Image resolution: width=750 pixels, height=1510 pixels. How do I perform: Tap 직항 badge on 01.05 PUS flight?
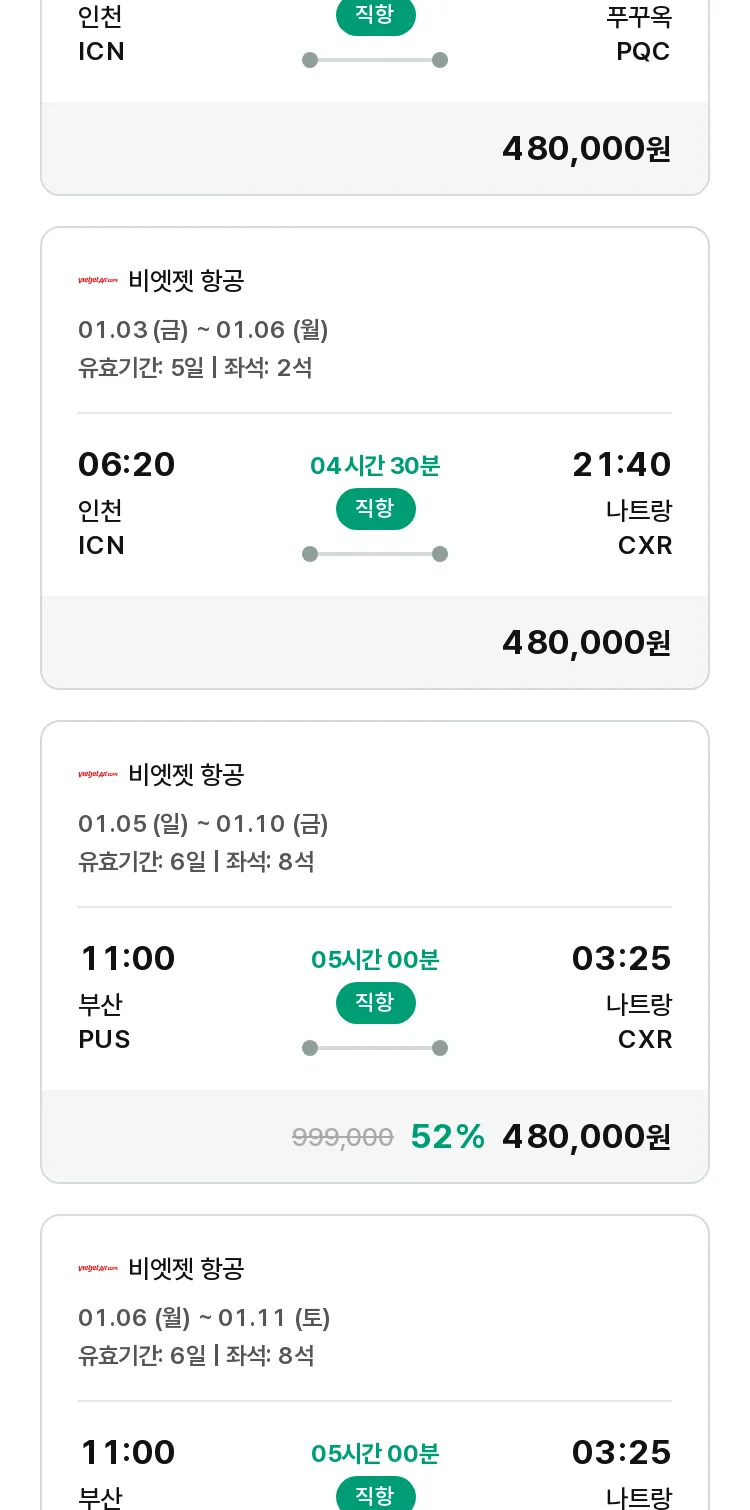point(375,1003)
